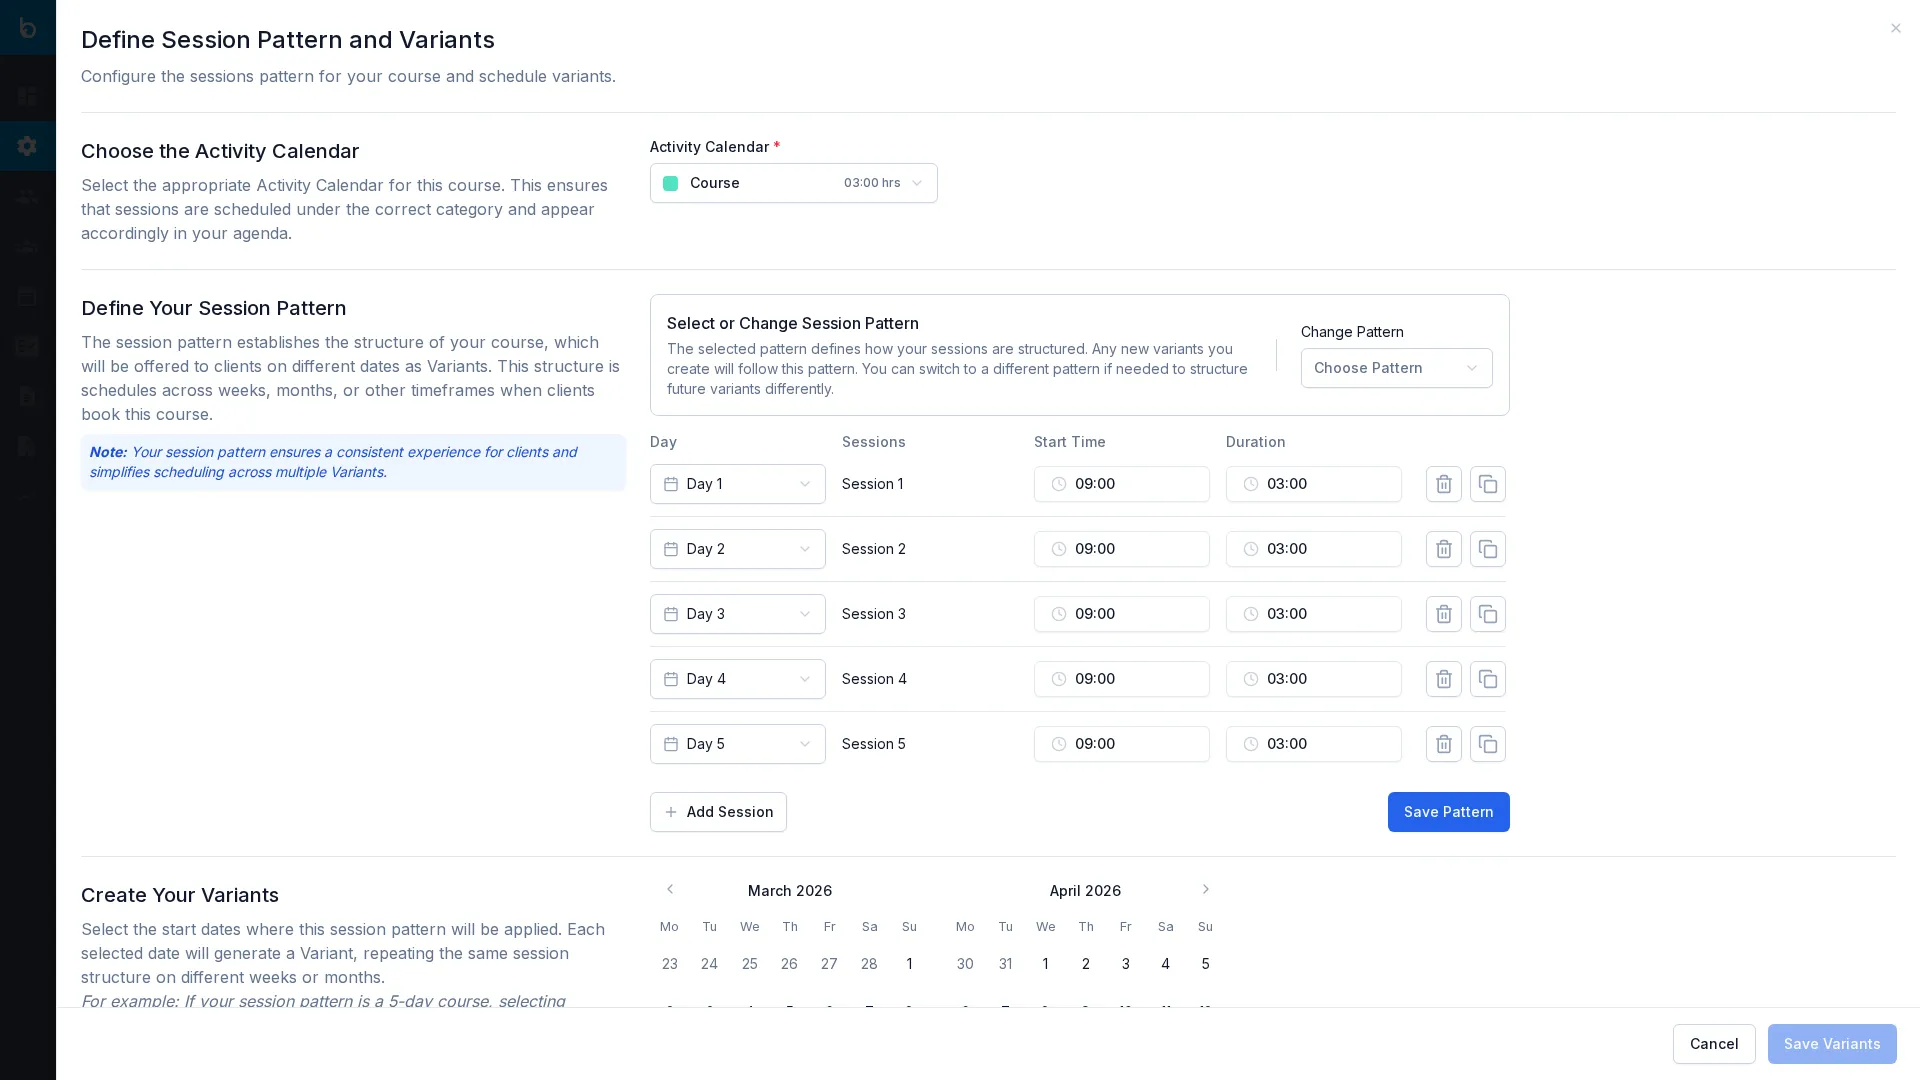Remove Session 4 via the trash icon

point(1443,679)
